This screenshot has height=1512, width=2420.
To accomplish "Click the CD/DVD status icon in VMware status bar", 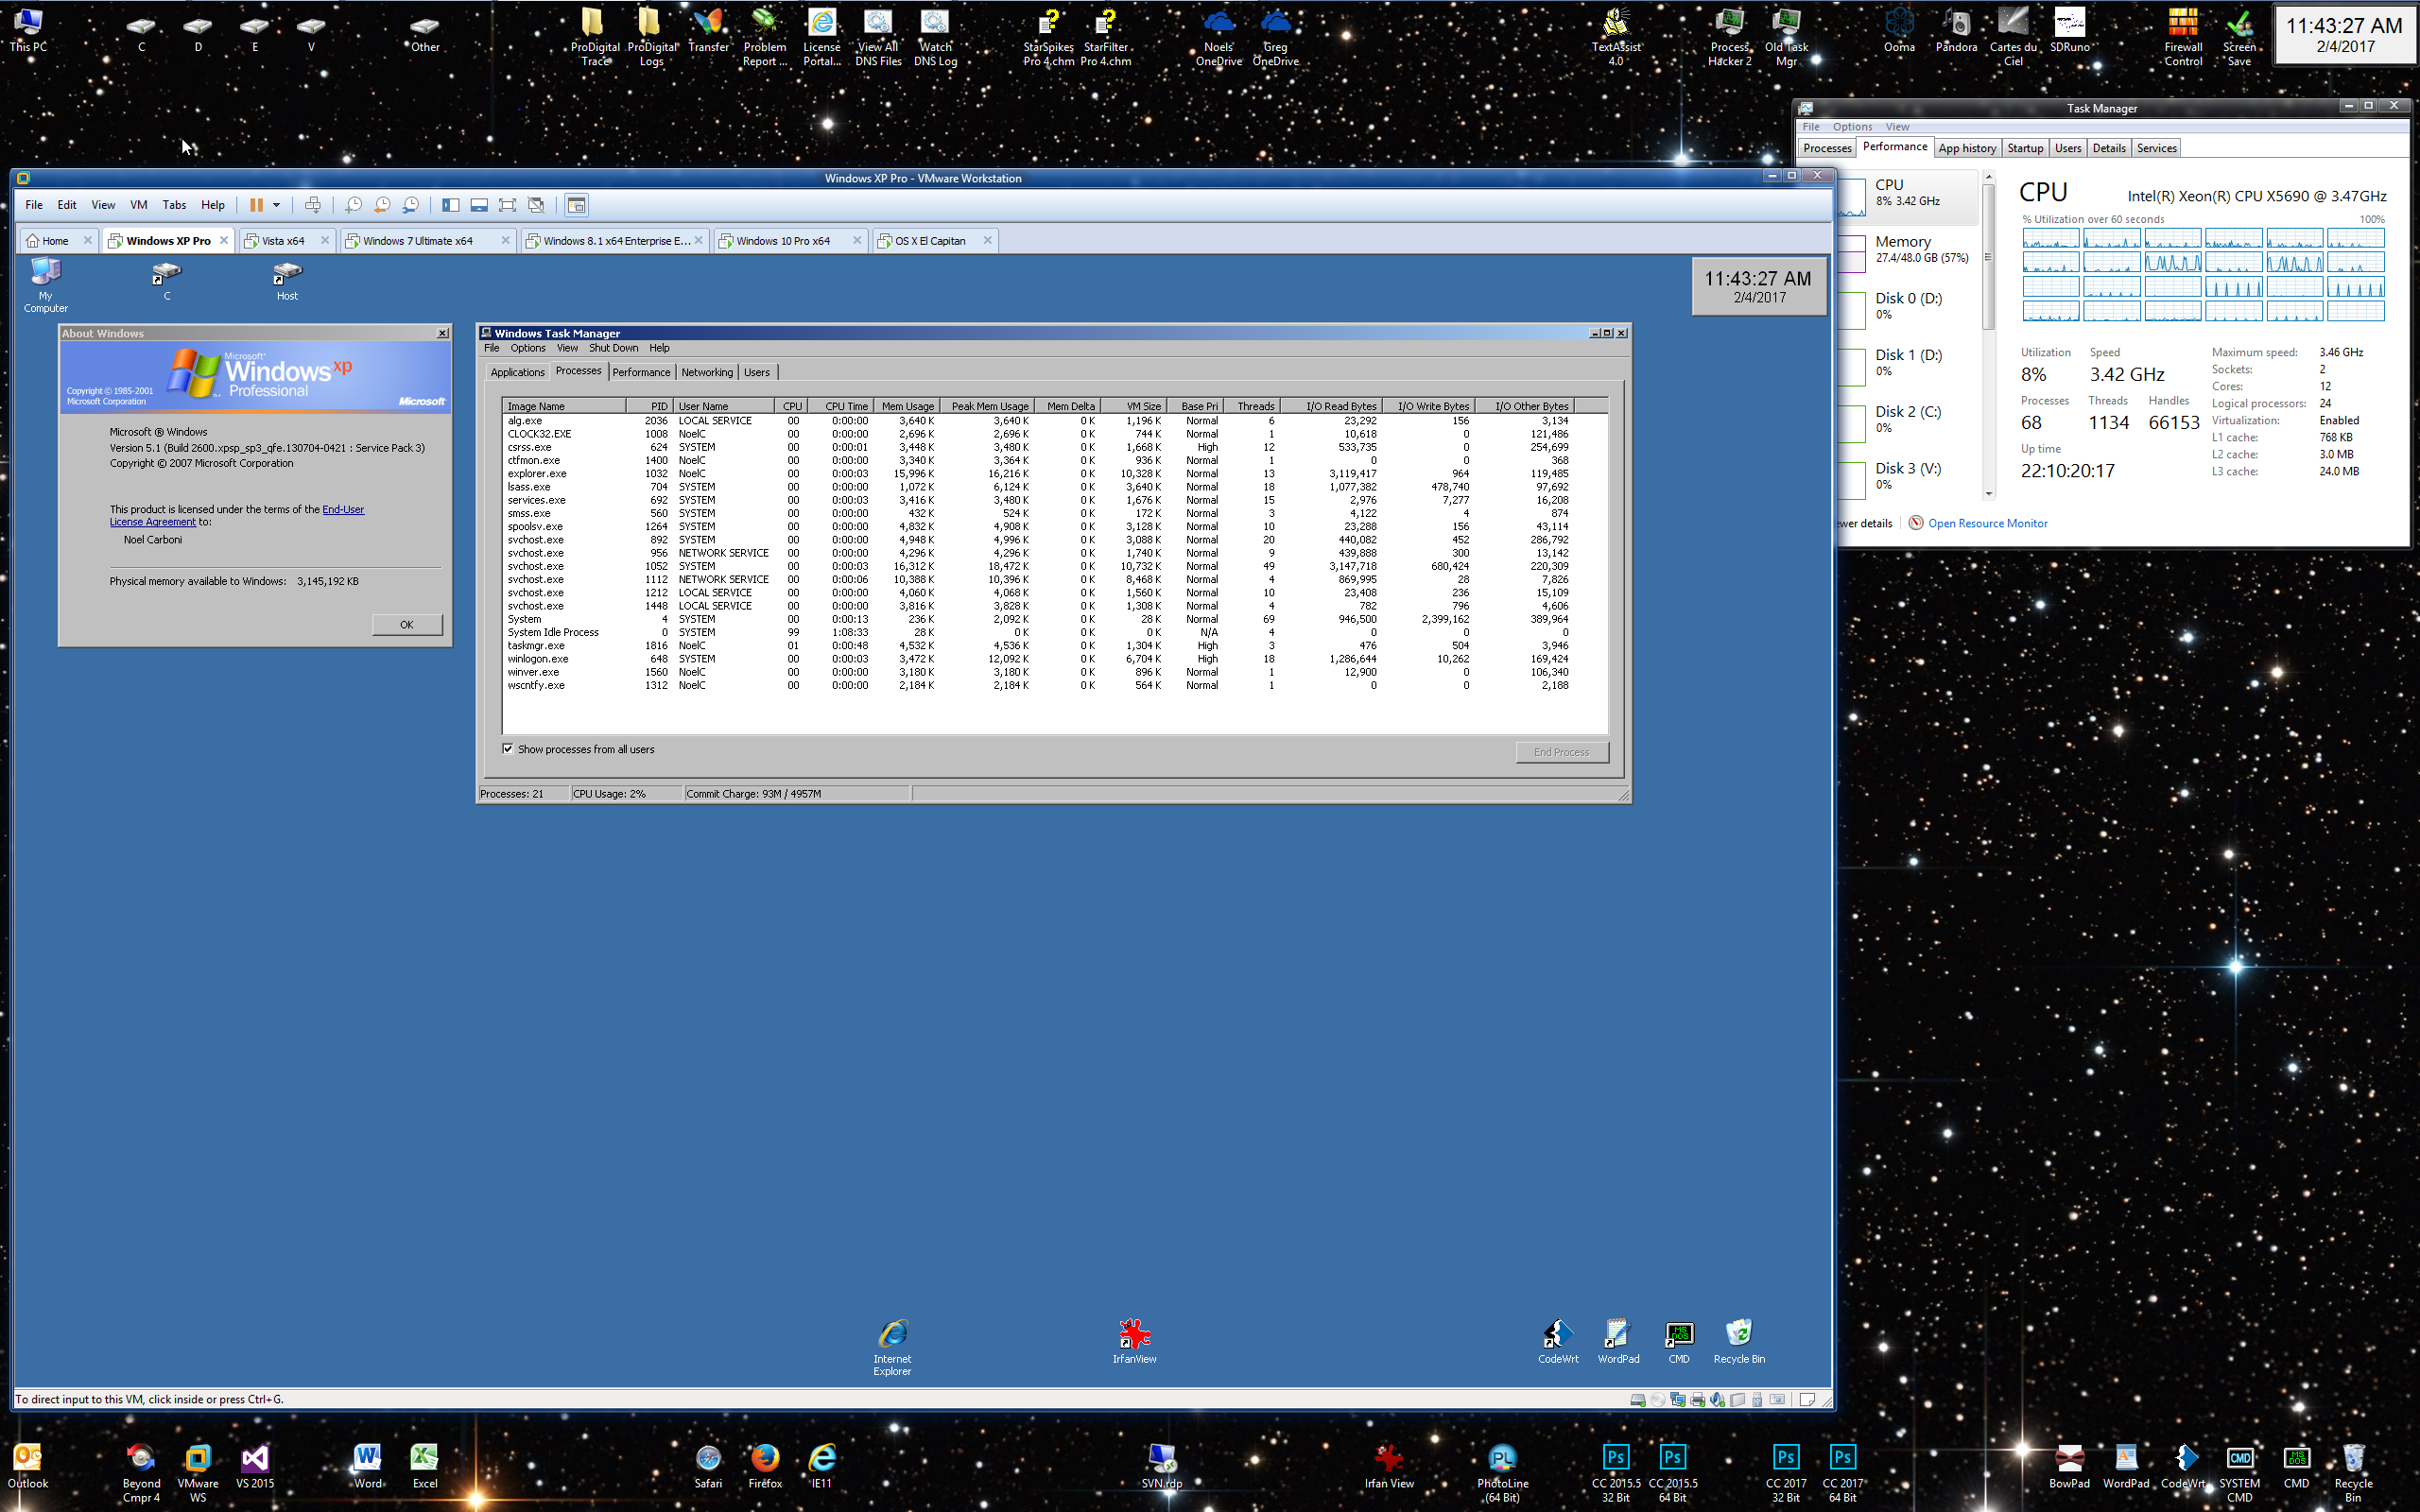I will tap(1658, 1399).
